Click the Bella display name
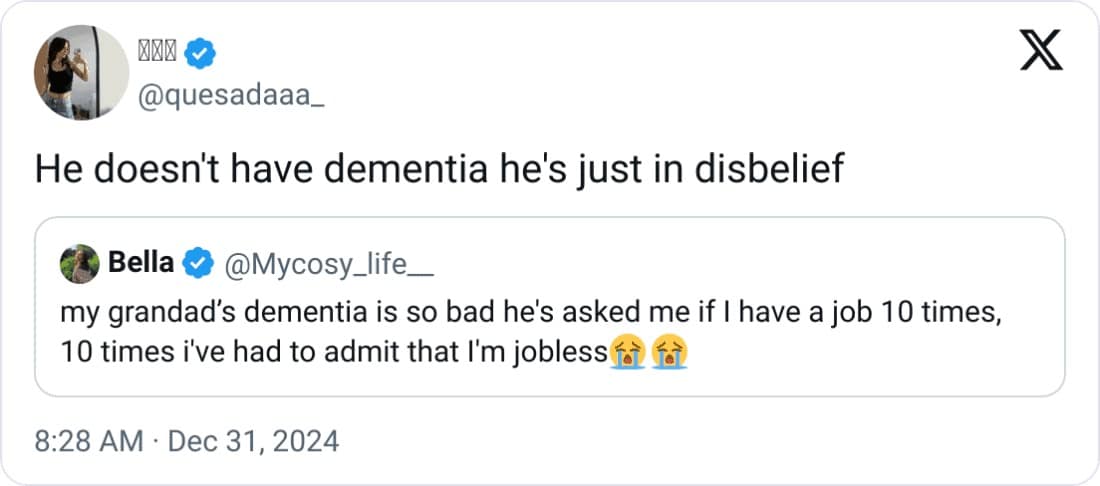 140,263
